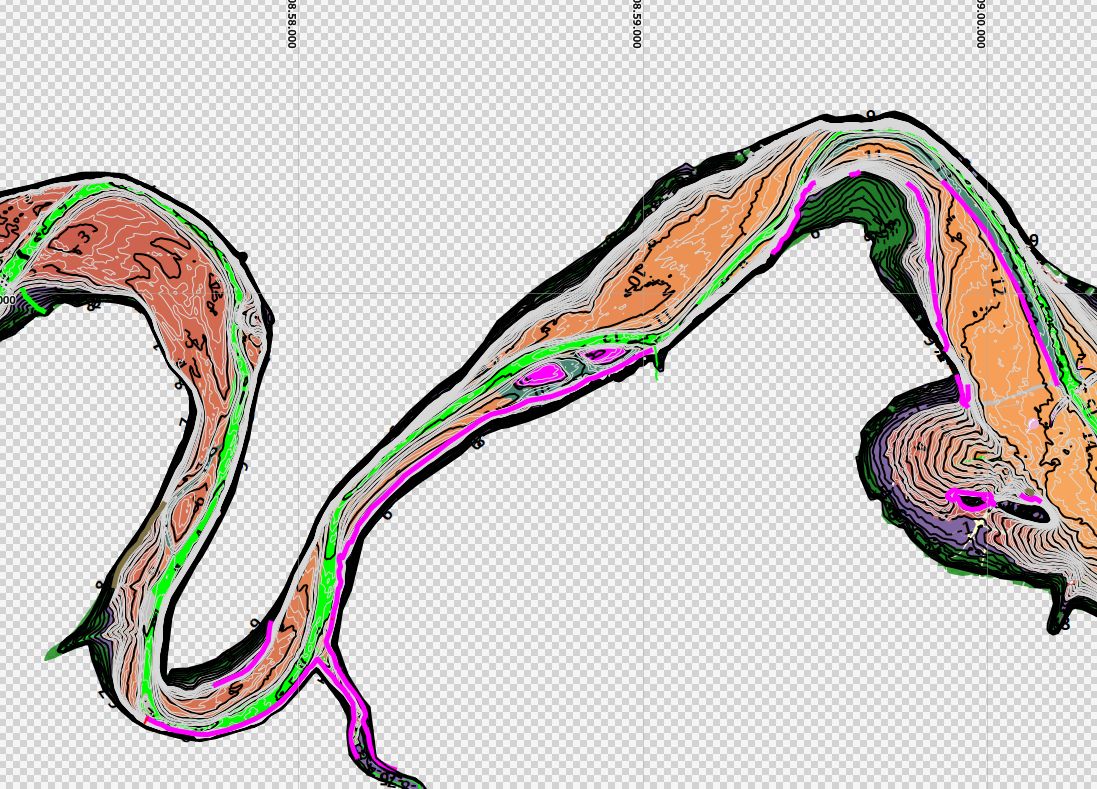This screenshot has width=1097, height=789.
Task: Select the green pointed tip at the lower-left bank
Action: tap(55, 653)
